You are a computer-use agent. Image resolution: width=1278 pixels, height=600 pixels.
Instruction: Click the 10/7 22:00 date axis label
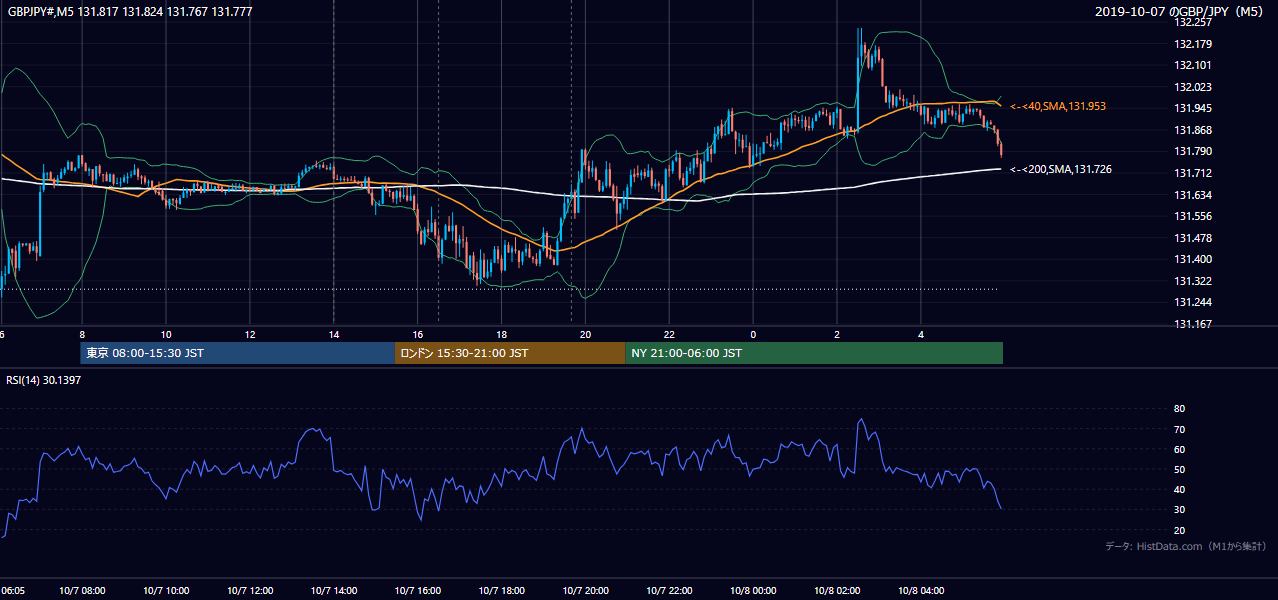pyautogui.click(x=669, y=591)
